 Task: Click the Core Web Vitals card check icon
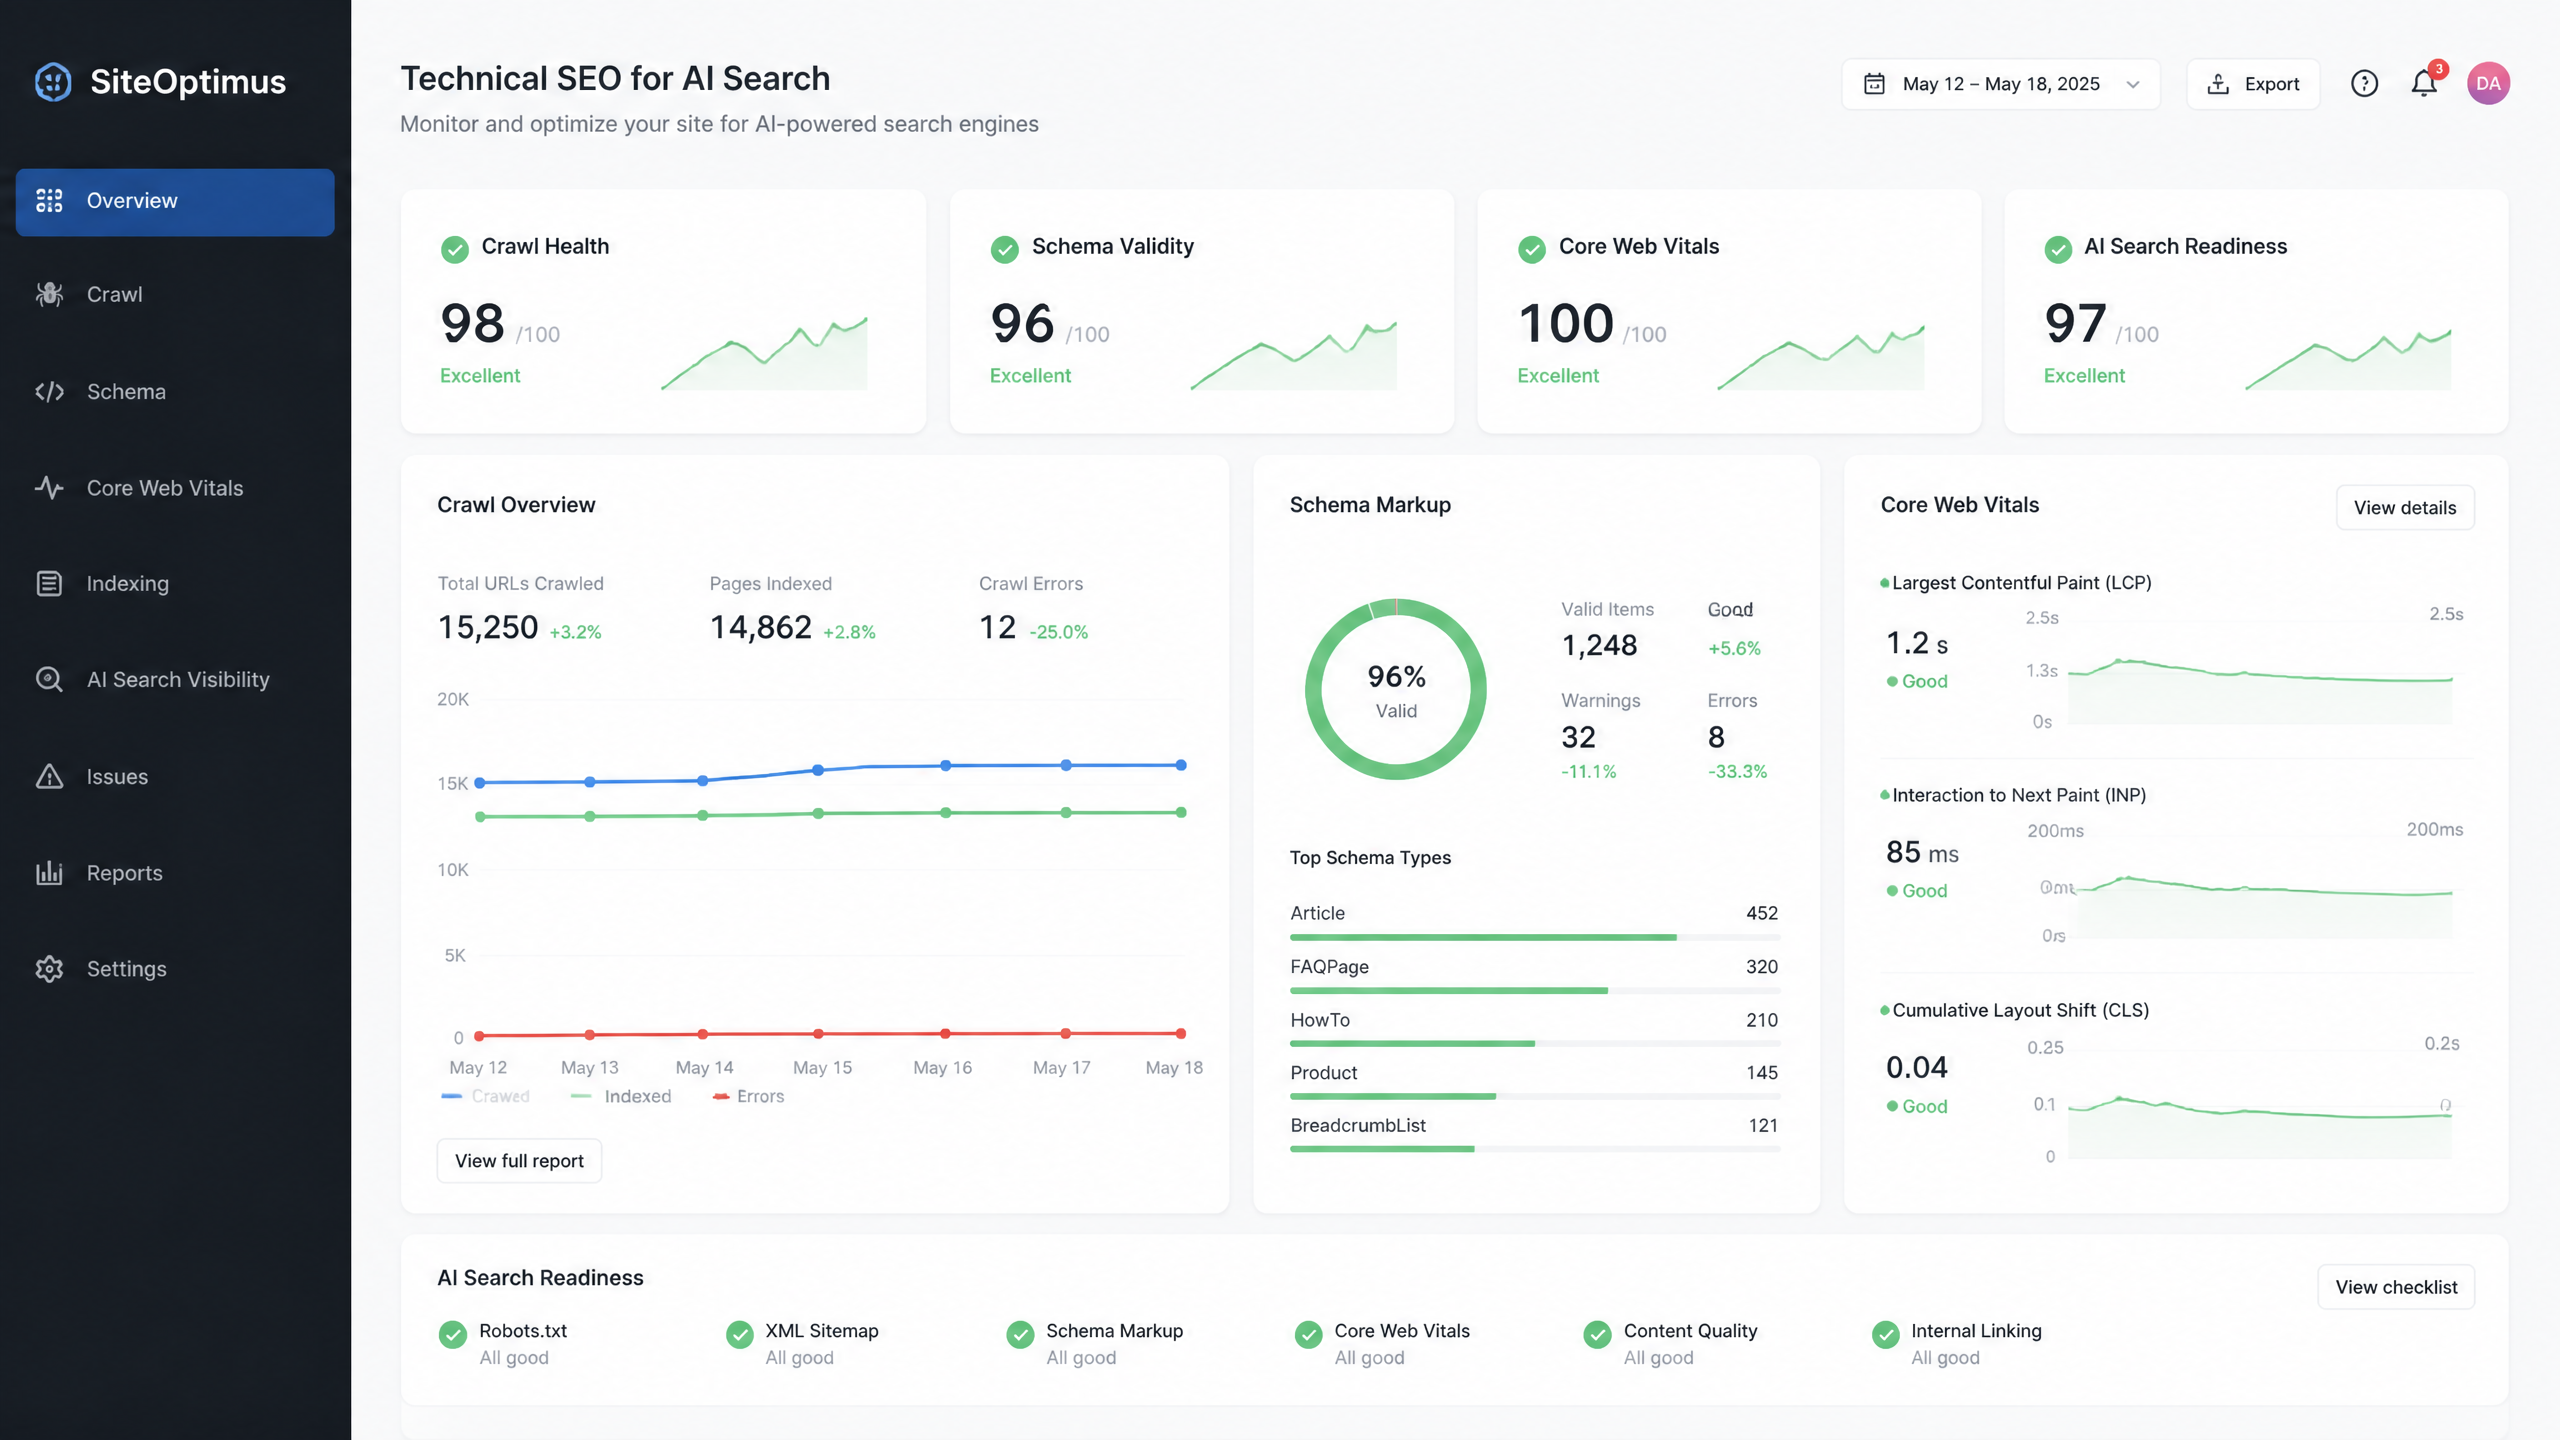coord(1532,249)
